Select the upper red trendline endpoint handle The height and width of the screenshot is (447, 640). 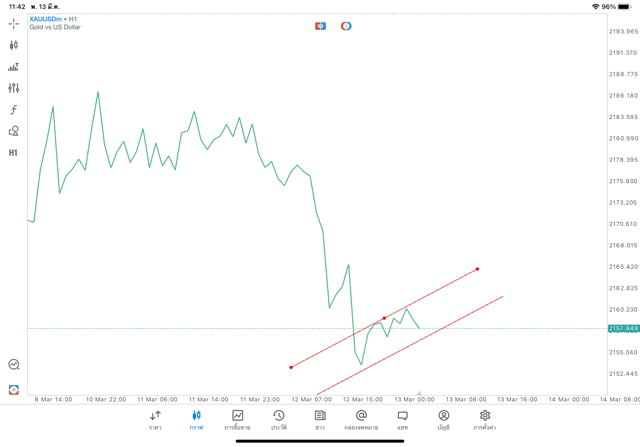[478, 269]
